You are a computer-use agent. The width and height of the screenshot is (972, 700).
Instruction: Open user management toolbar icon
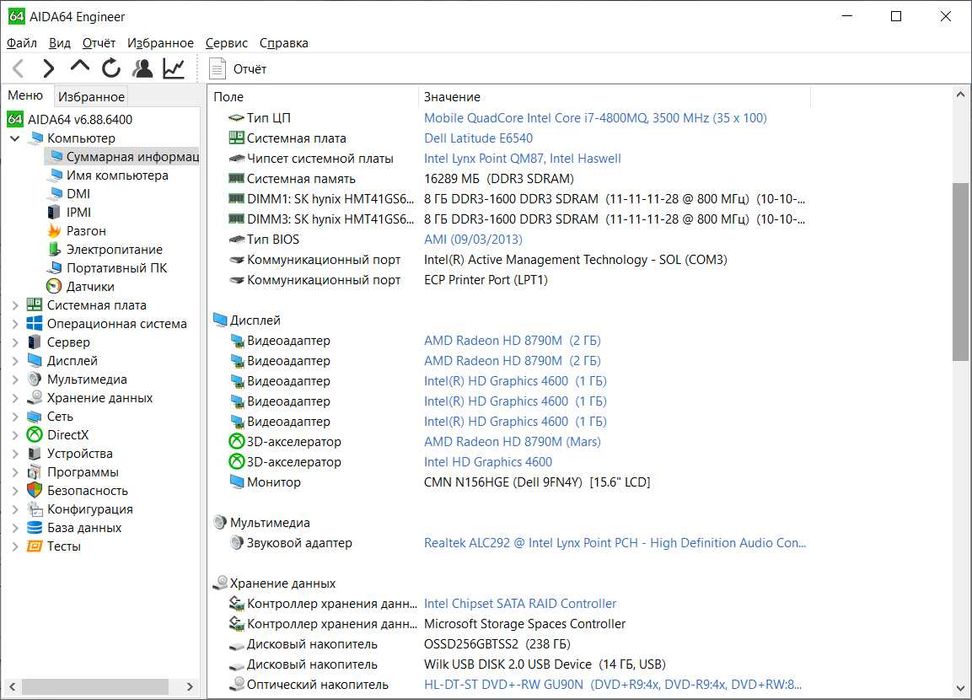pos(143,68)
